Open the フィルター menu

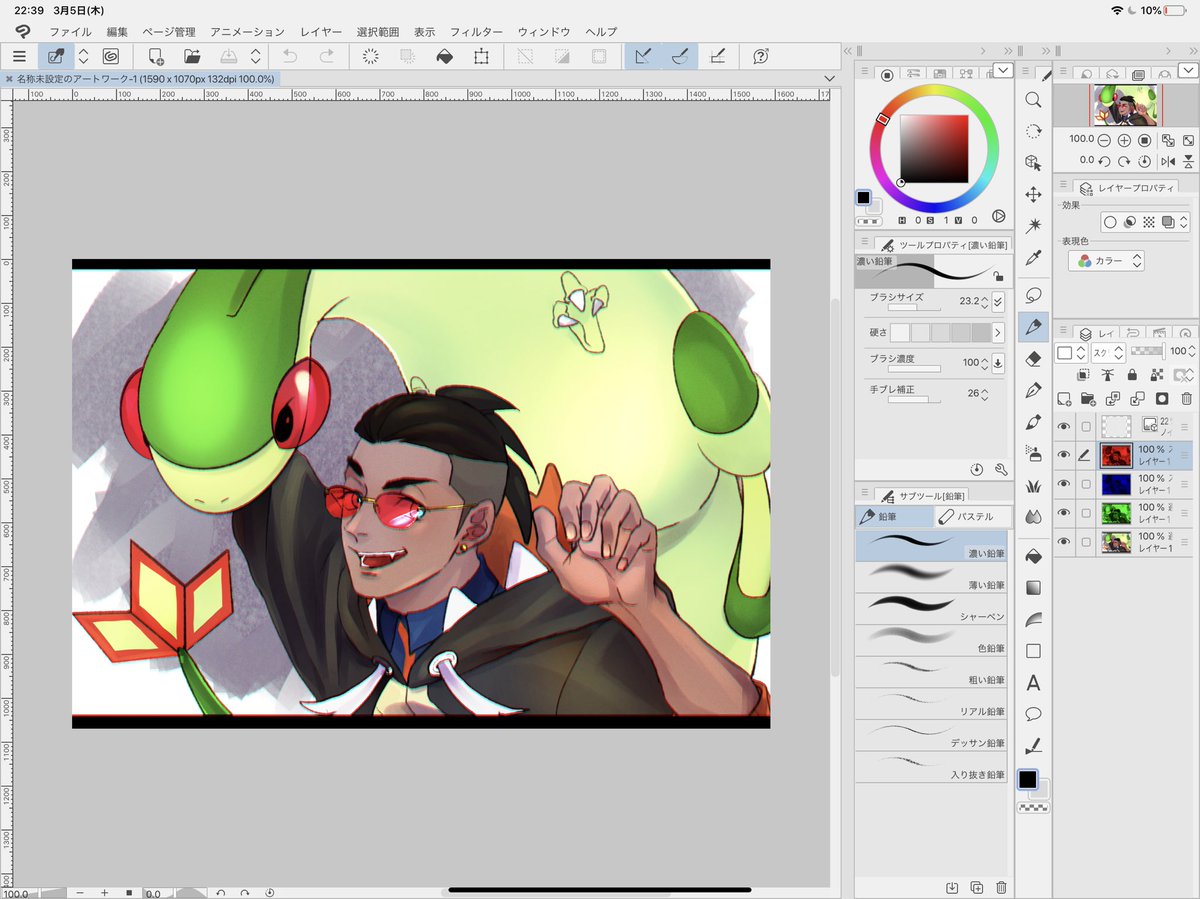[476, 32]
